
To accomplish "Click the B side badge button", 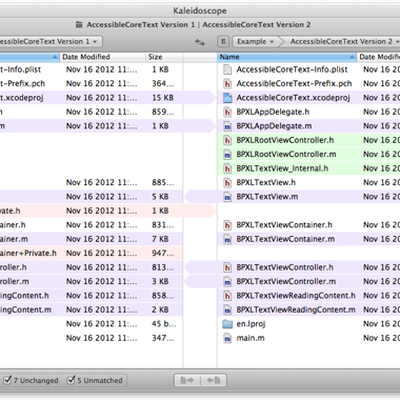I will pyautogui.click(x=223, y=42).
